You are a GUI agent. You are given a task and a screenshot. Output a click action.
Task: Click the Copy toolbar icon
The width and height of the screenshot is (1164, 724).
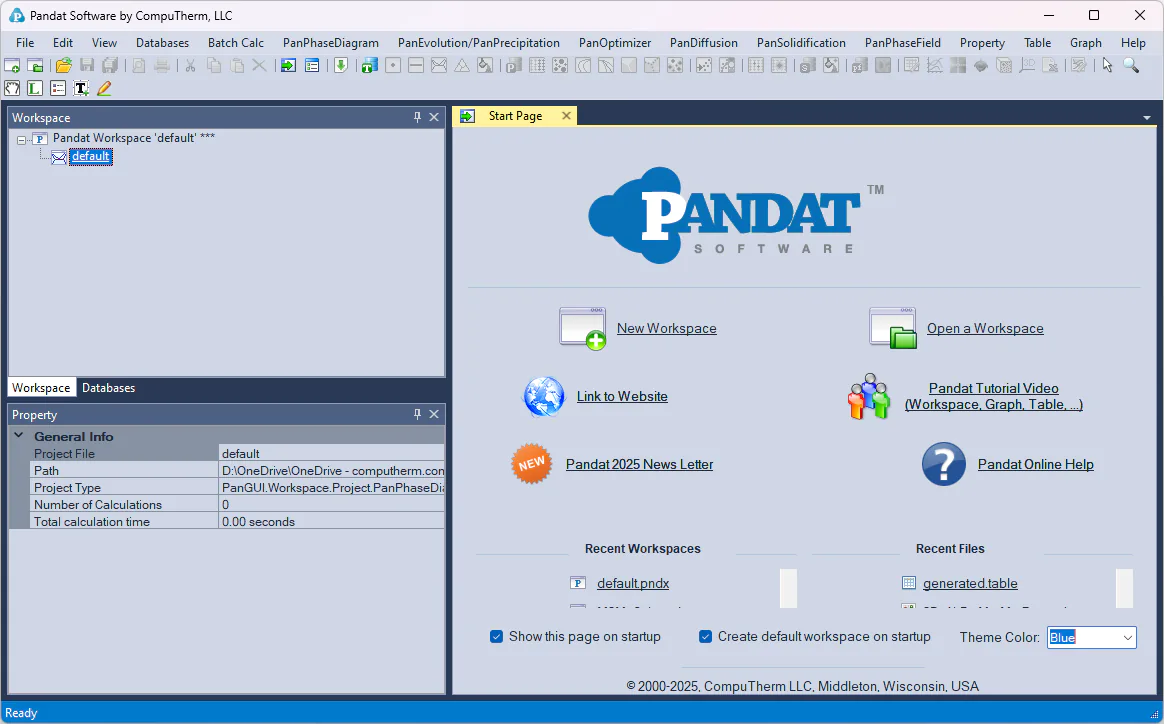click(214, 65)
